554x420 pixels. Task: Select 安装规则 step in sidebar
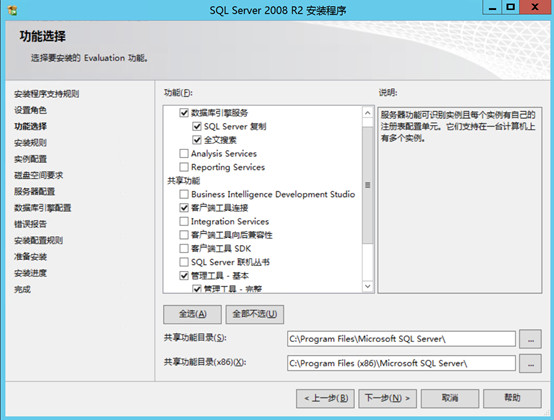(30, 143)
